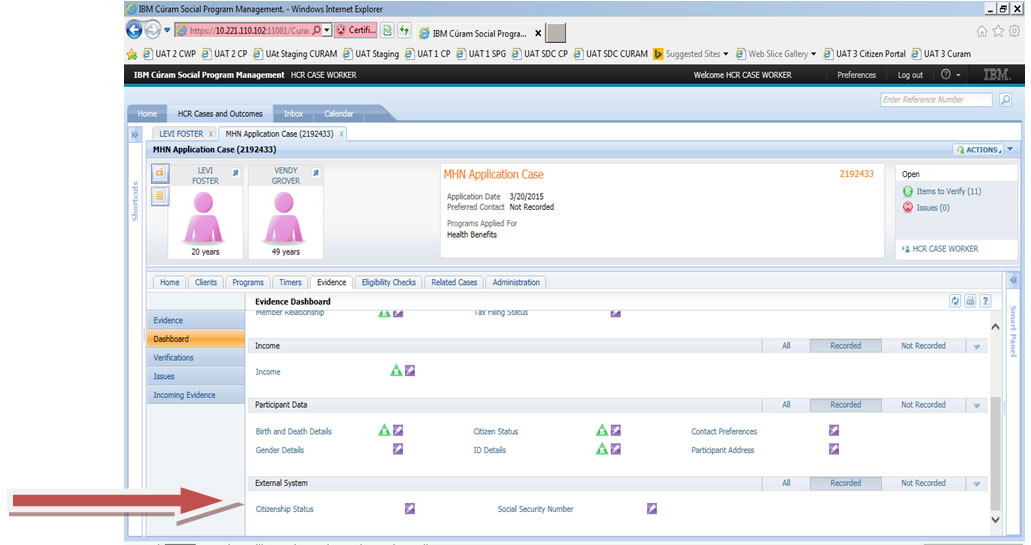Click the dashboard scrollbar down arrow

[995, 519]
